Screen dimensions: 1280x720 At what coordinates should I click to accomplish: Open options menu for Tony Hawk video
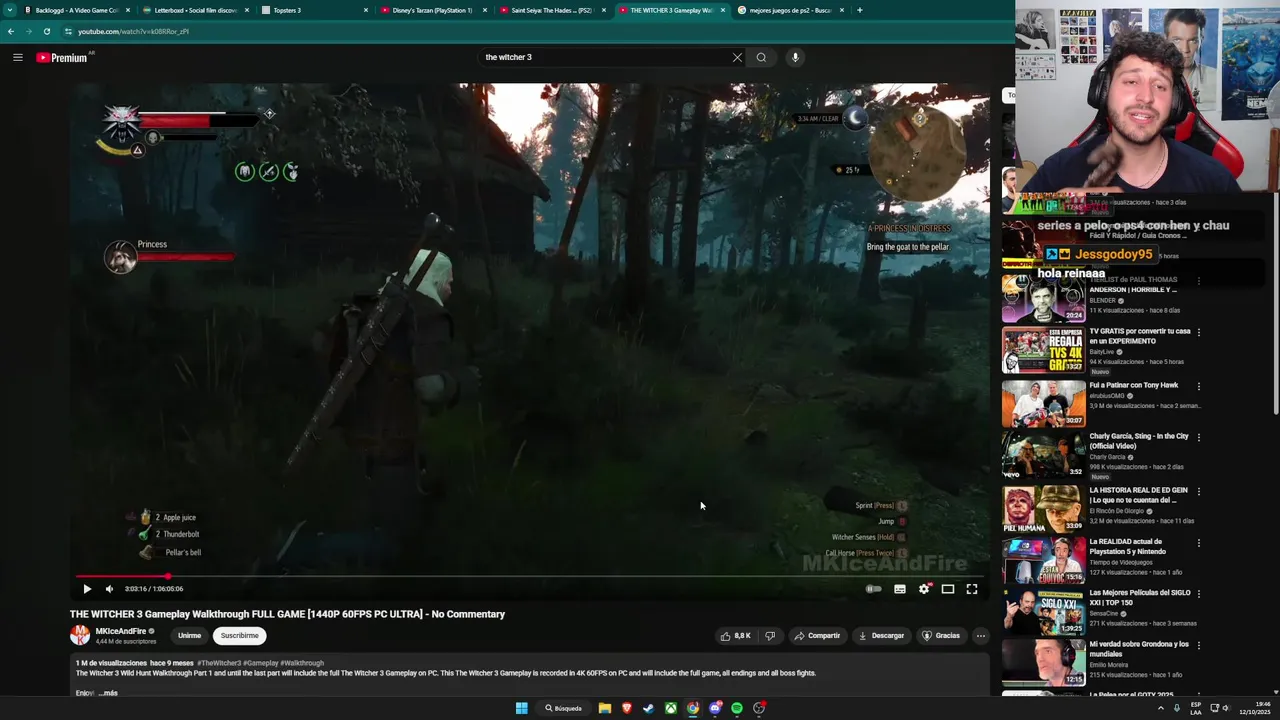pyautogui.click(x=1199, y=386)
